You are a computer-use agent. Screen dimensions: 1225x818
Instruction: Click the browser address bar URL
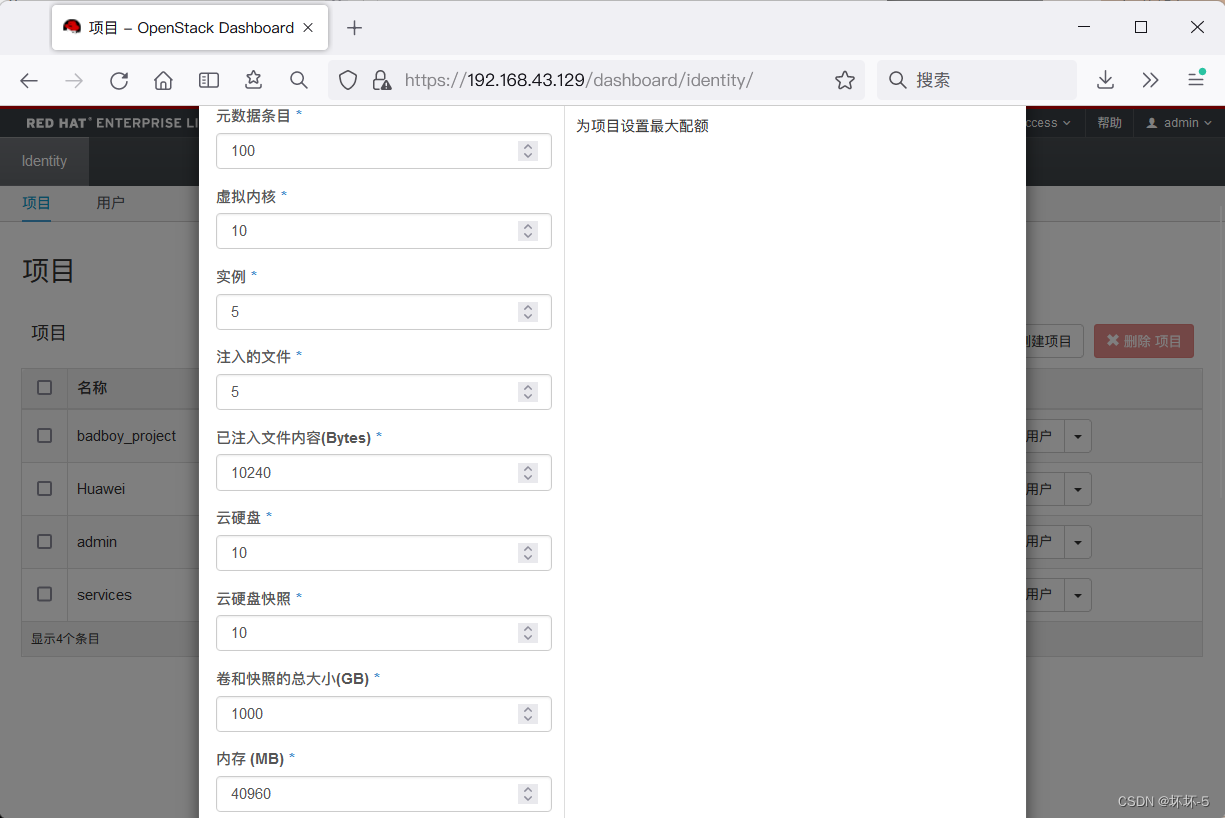tap(579, 80)
